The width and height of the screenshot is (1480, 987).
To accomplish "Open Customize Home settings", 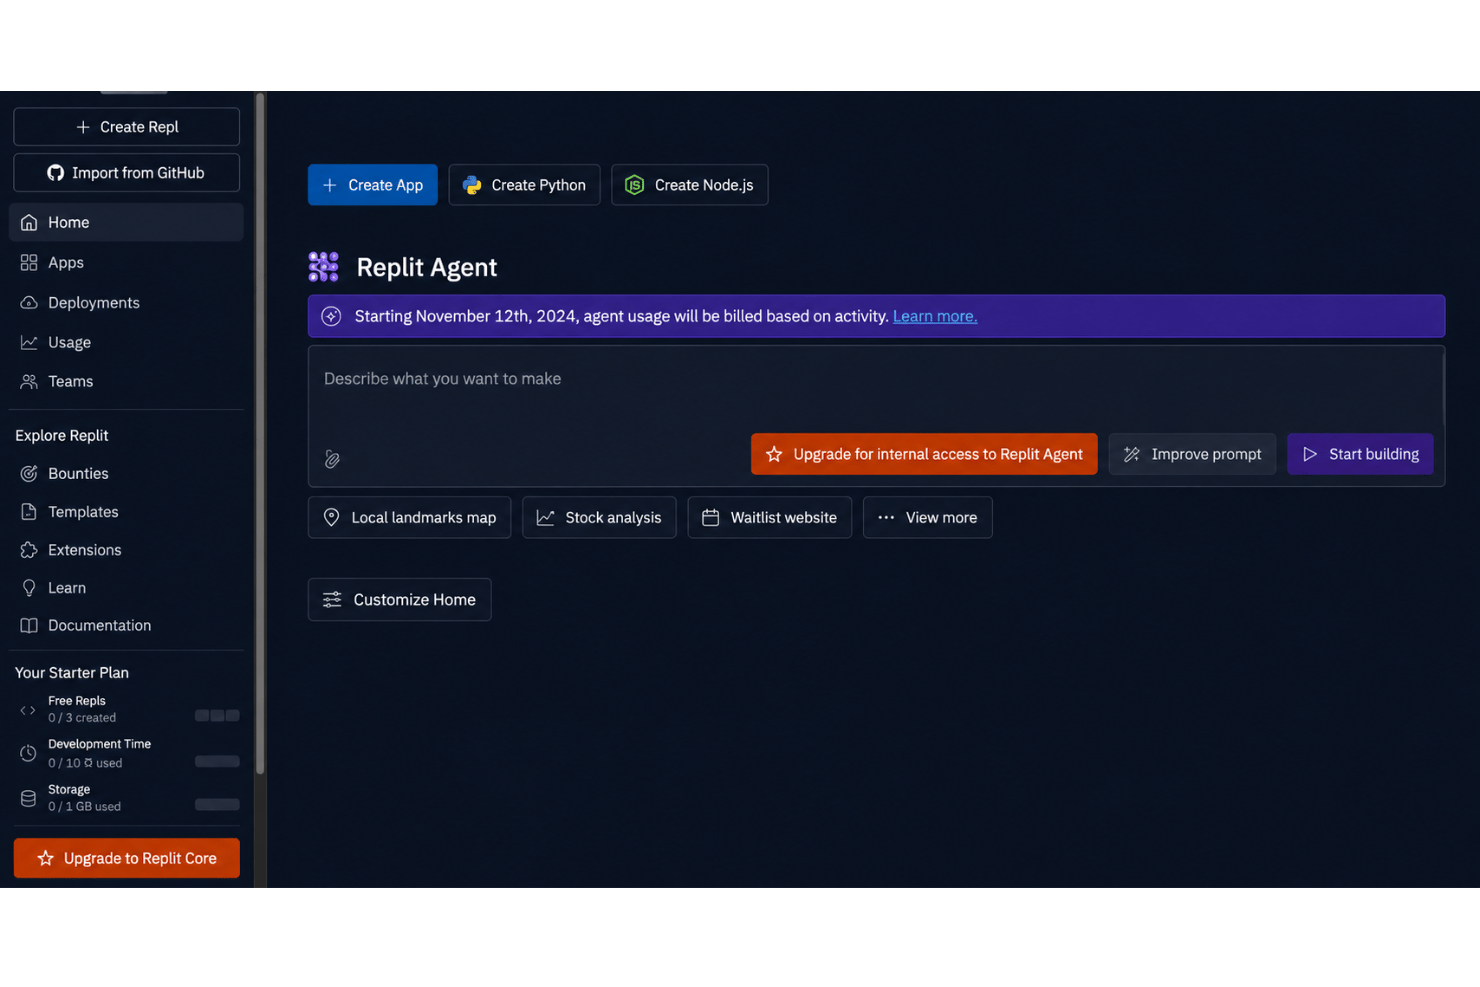I will [400, 599].
